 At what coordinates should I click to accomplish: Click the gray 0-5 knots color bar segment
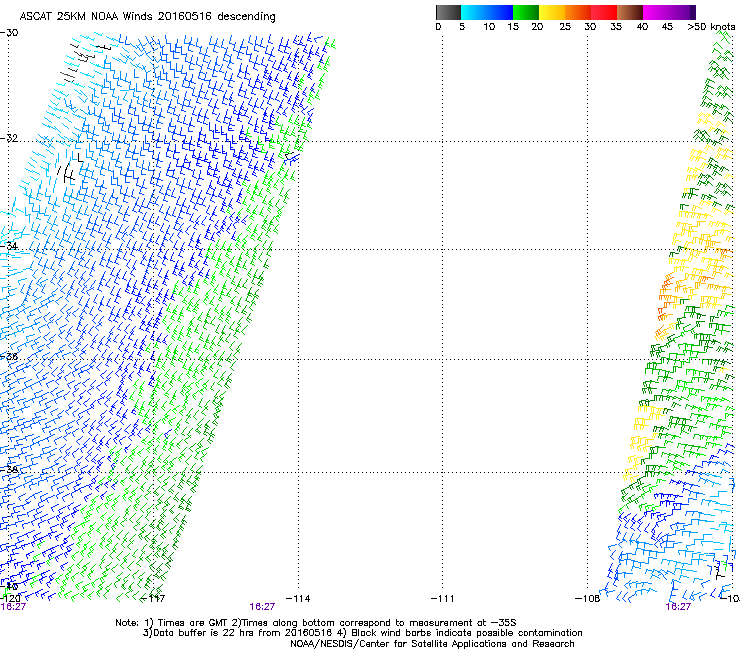pos(448,12)
